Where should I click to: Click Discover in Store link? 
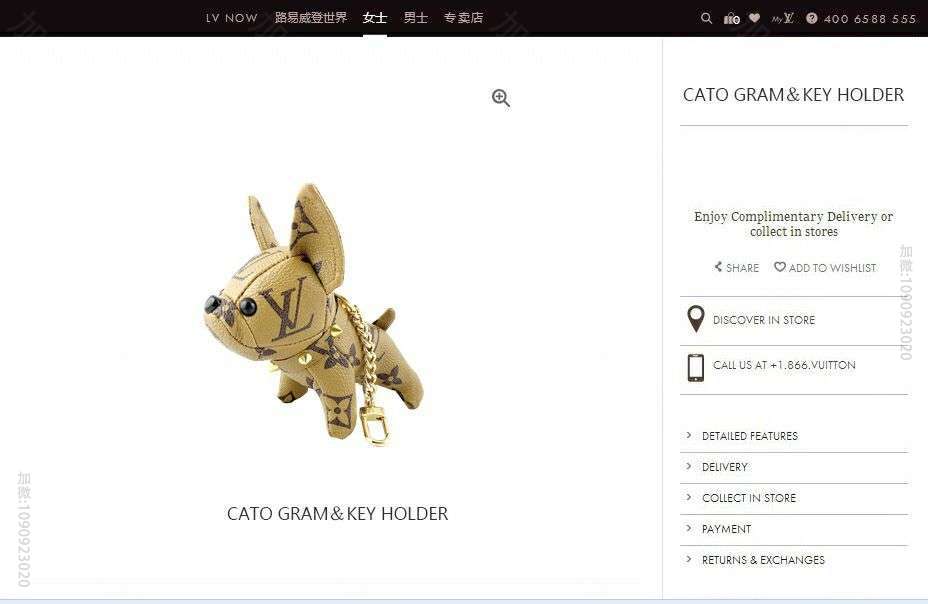coord(763,320)
